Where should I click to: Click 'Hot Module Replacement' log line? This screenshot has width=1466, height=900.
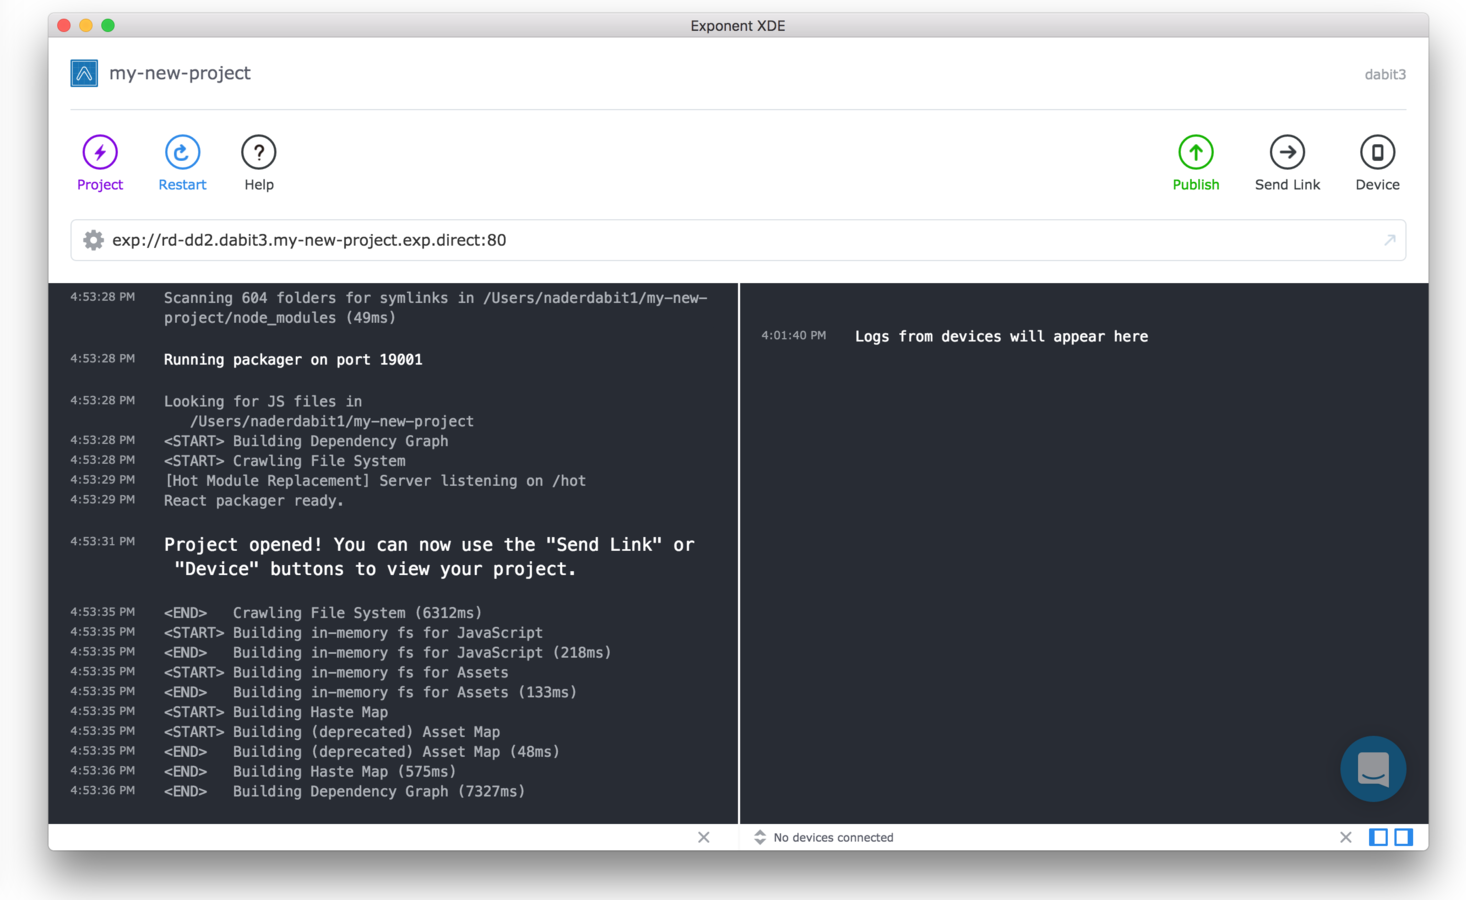point(375,480)
